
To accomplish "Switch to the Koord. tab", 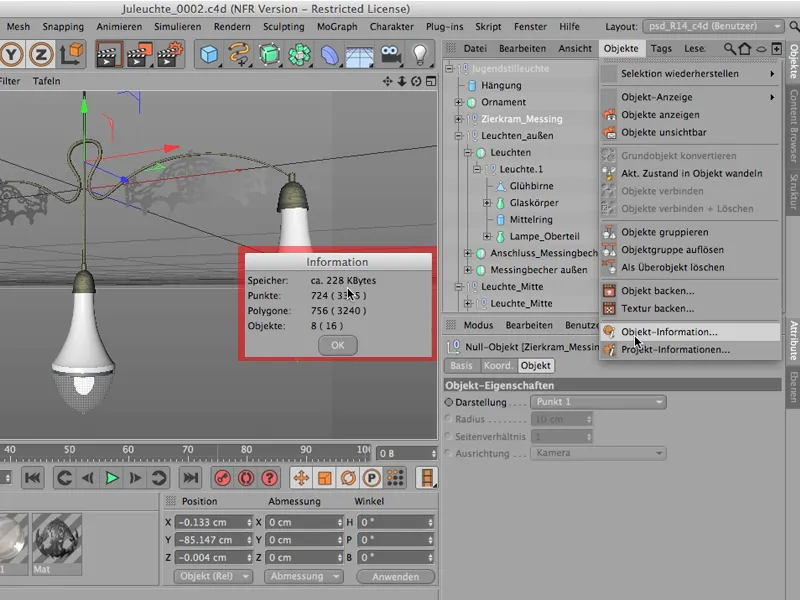I will (x=497, y=366).
